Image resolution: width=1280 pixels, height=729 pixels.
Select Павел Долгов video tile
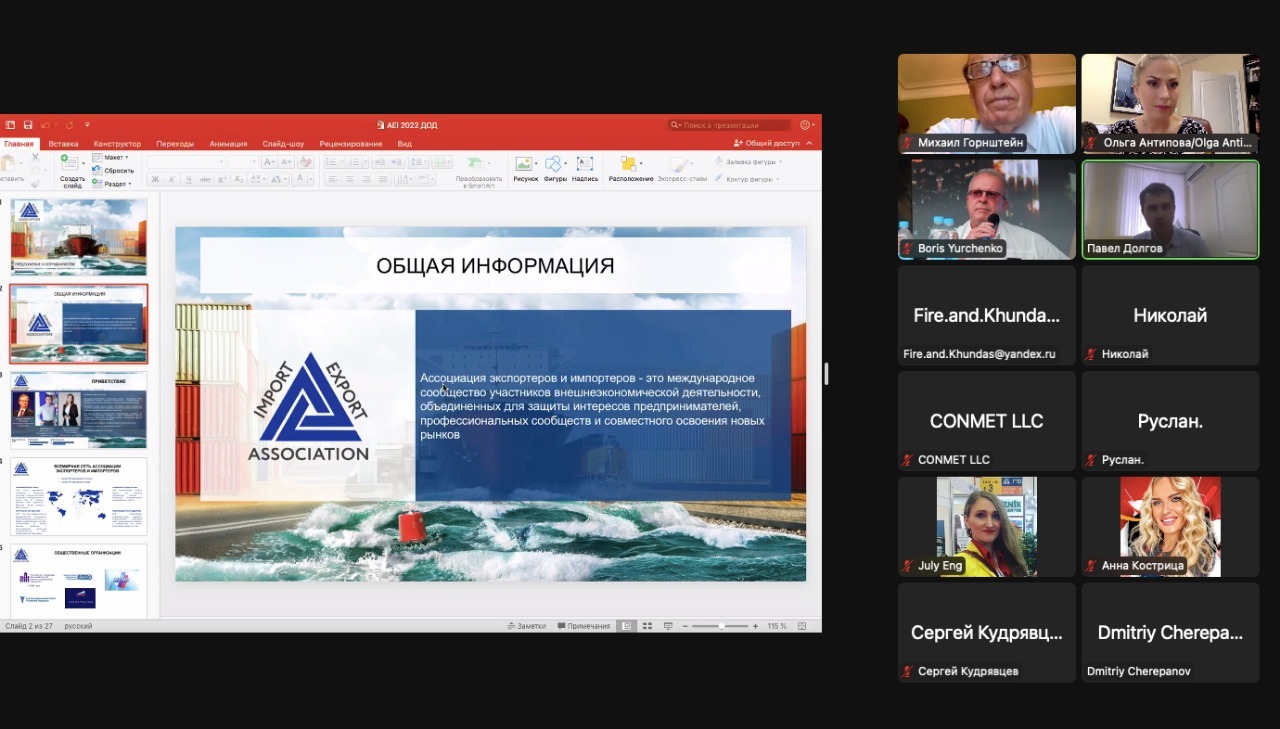[1170, 209]
